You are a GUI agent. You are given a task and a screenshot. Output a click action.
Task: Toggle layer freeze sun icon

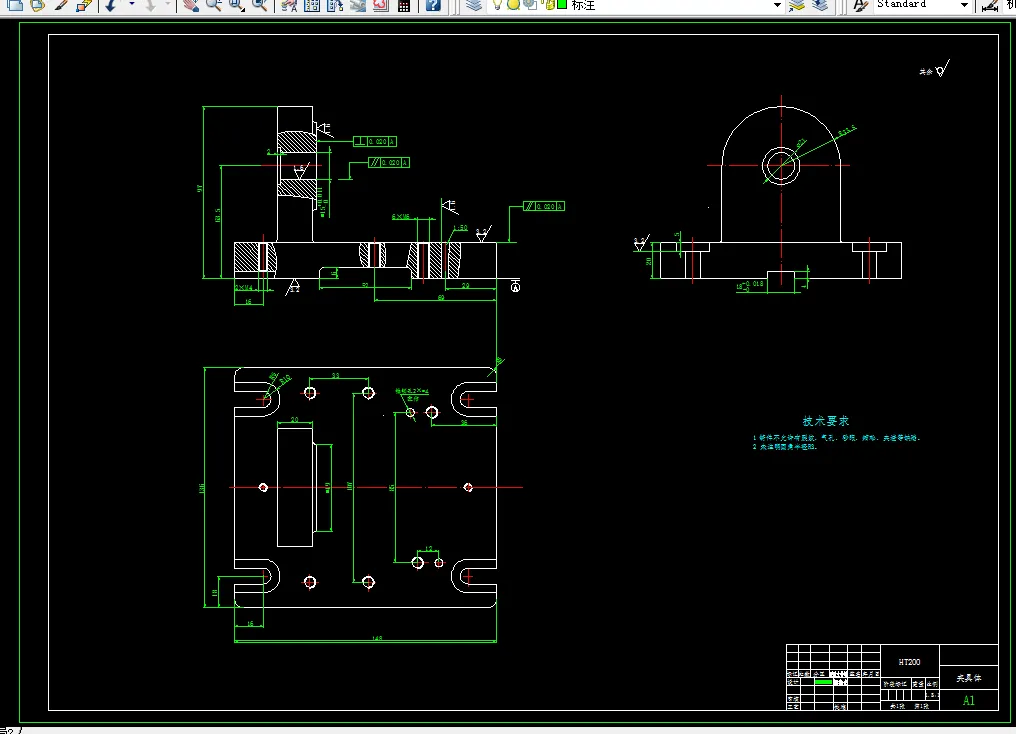click(x=513, y=5)
